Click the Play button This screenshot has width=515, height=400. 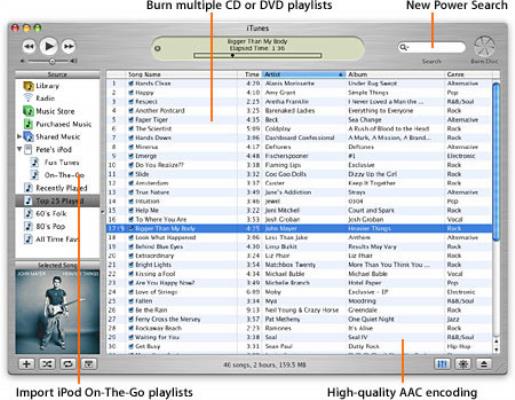(x=49, y=46)
